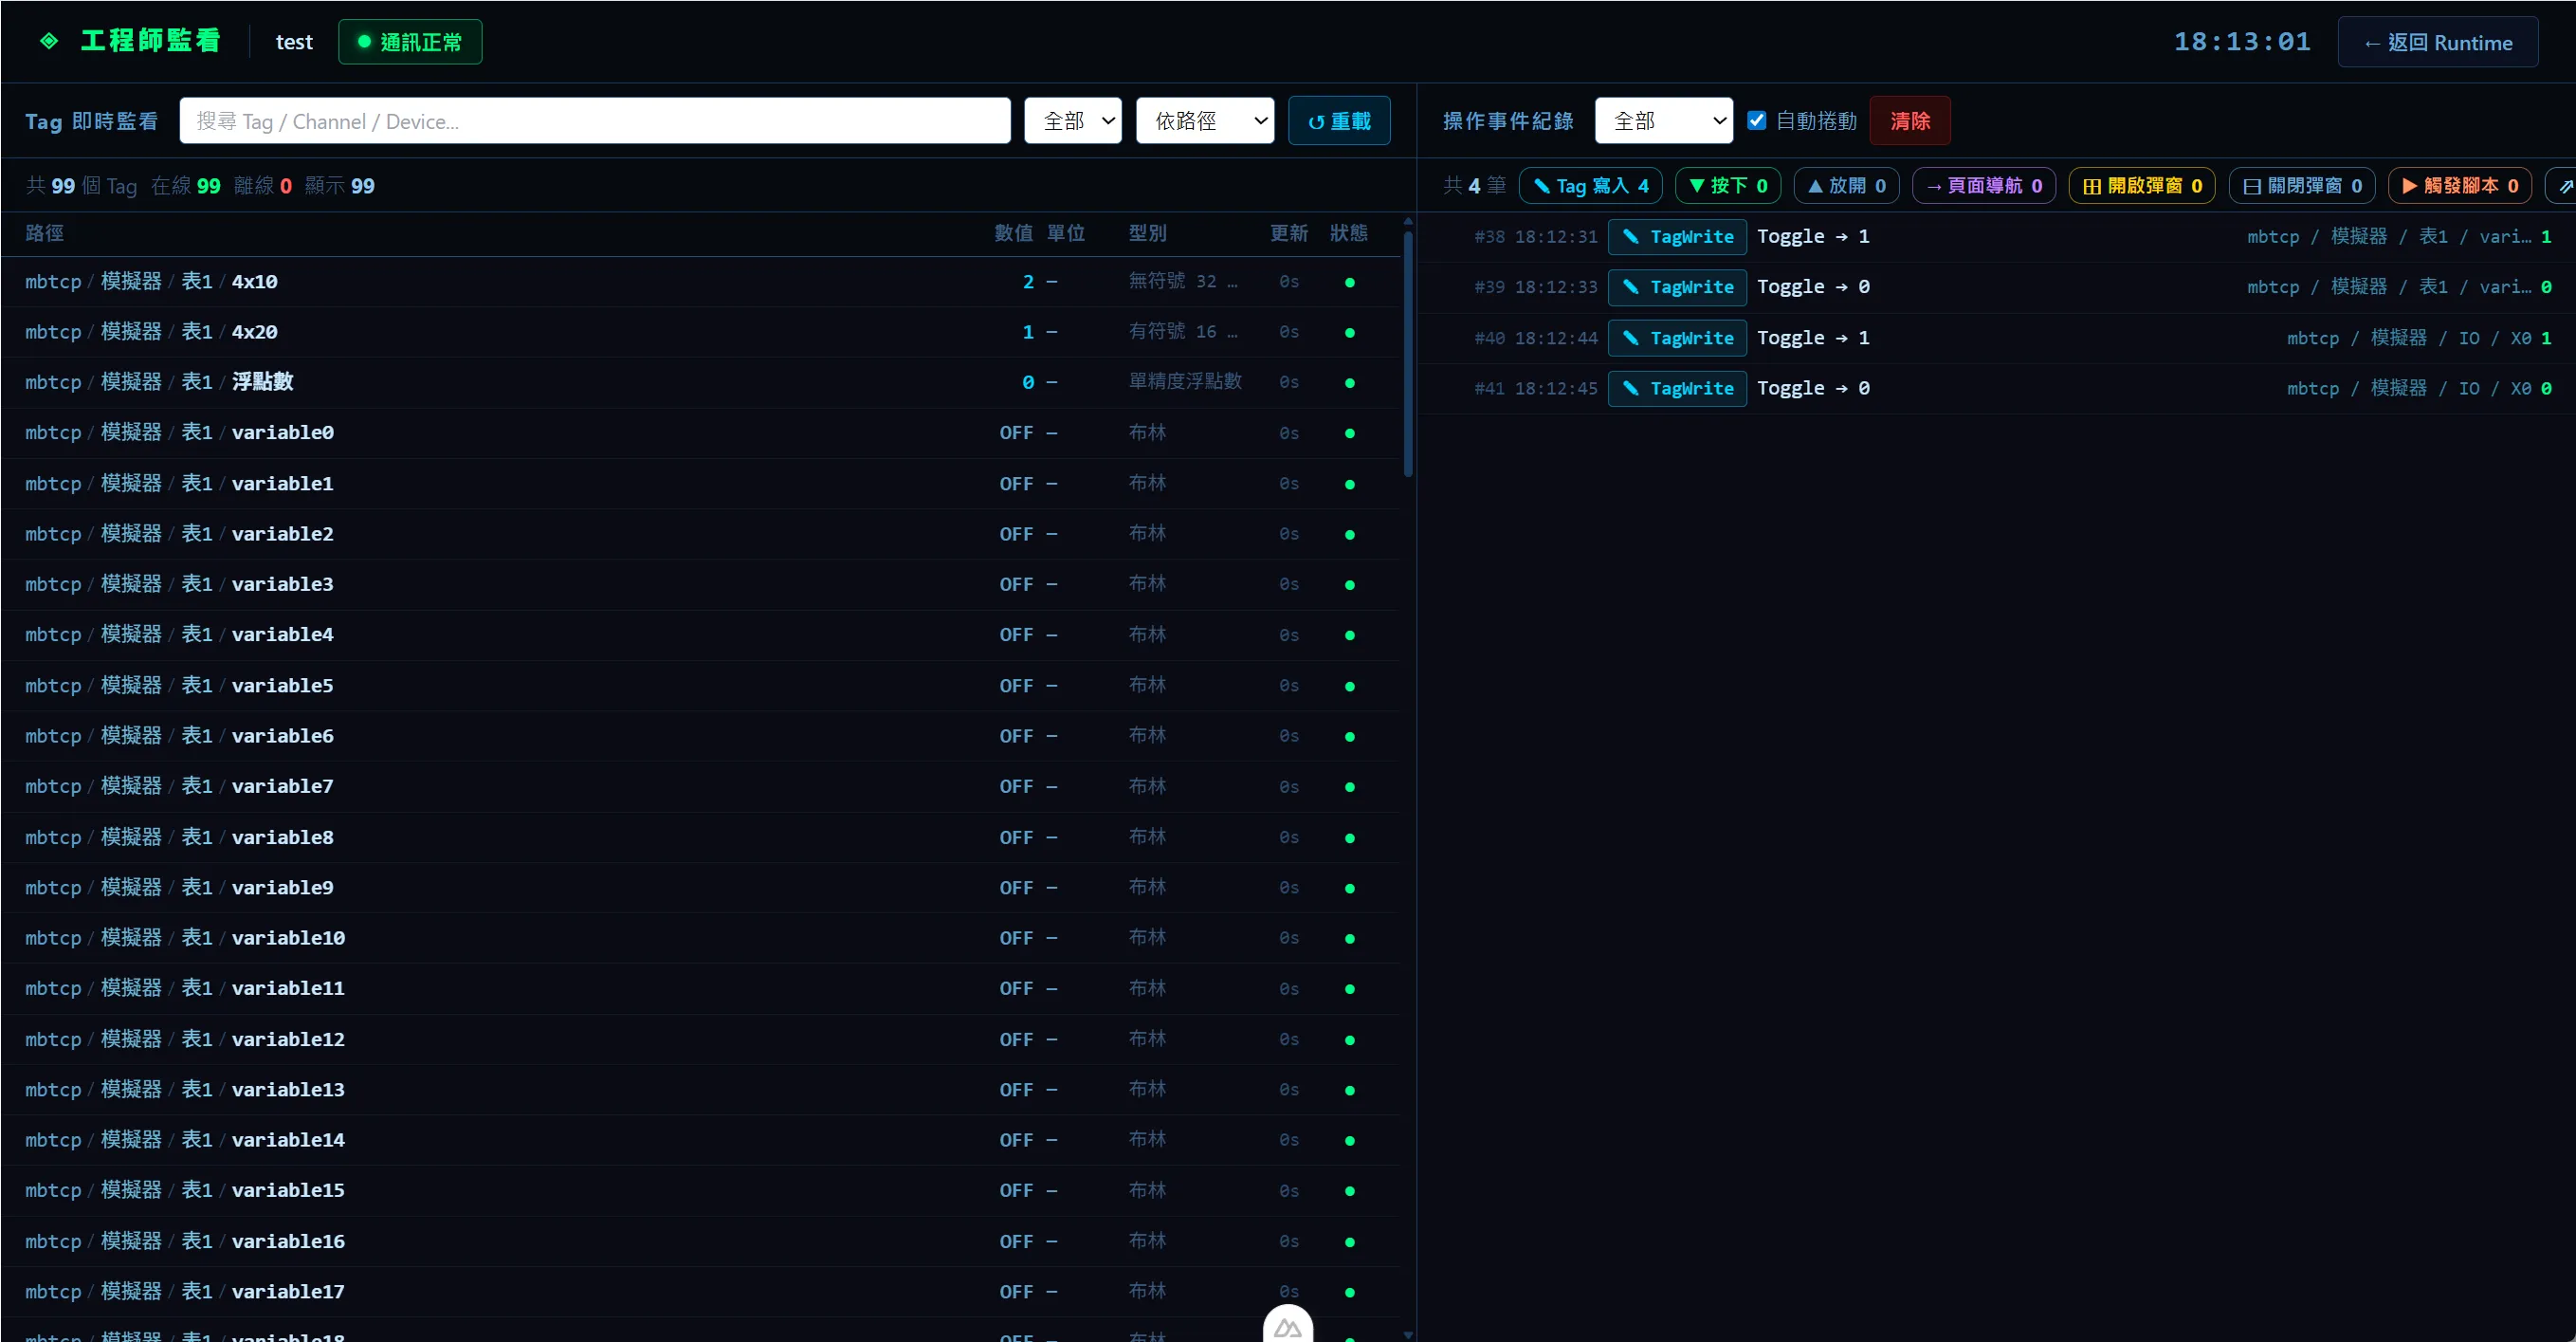Open the 依路徑 sort dropdown
Image resolution: width=2576 pixels, height=1342 pixels.
coord(1205,121)
